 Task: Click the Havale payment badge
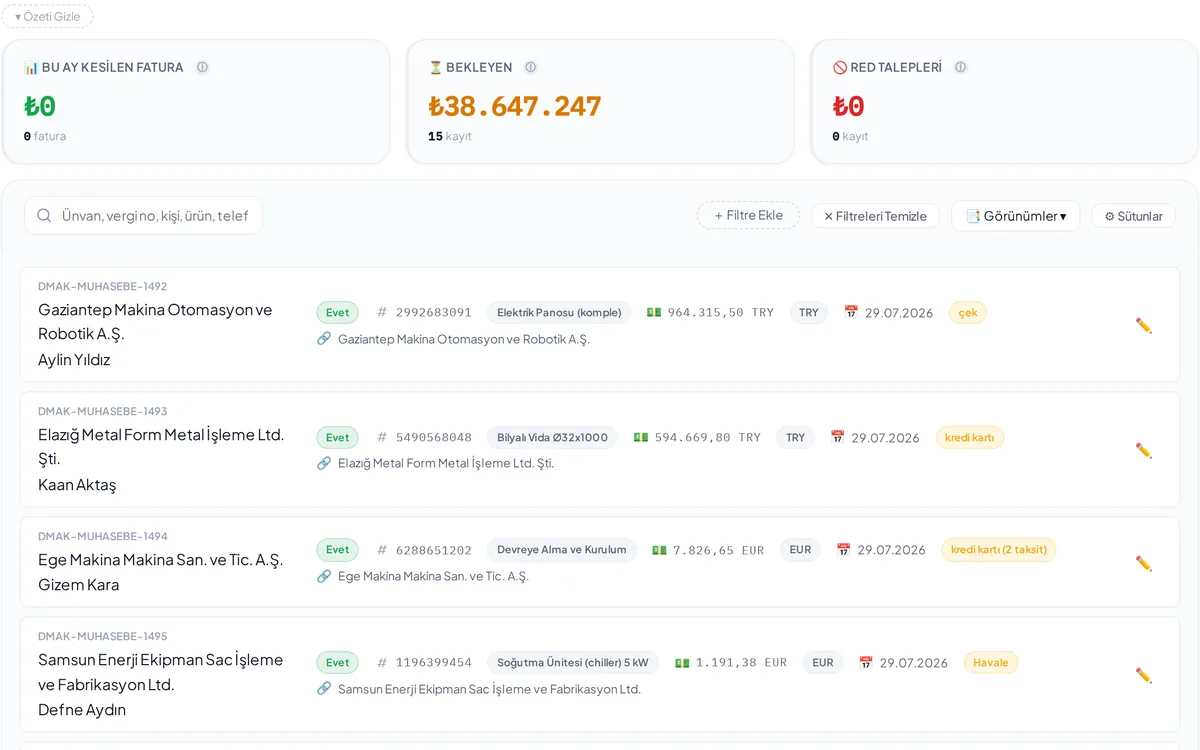pos(991,662)
